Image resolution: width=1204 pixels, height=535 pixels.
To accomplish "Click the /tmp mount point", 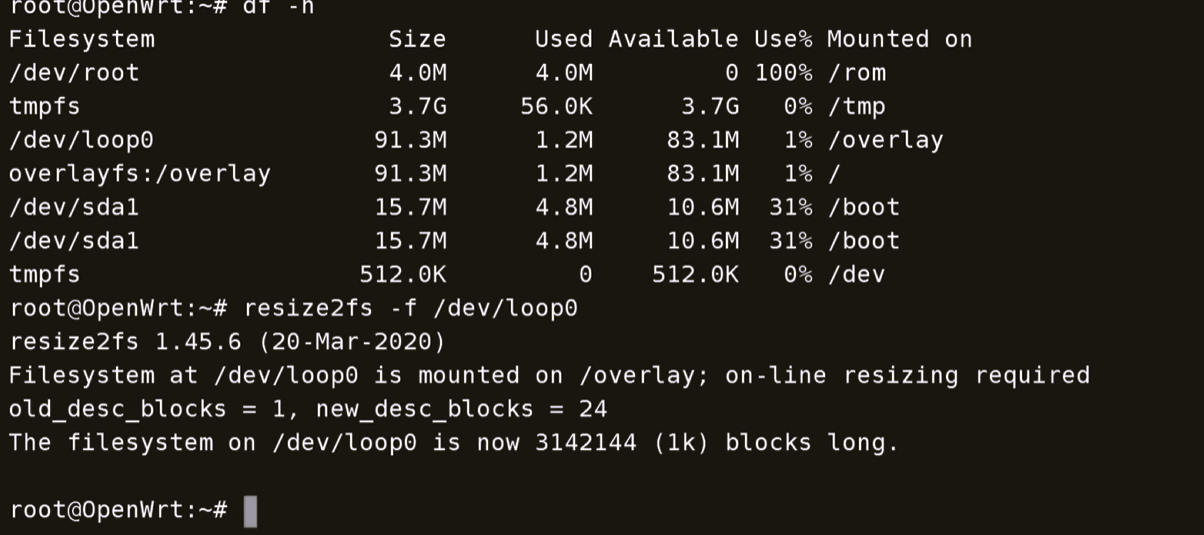I will 856,106.
